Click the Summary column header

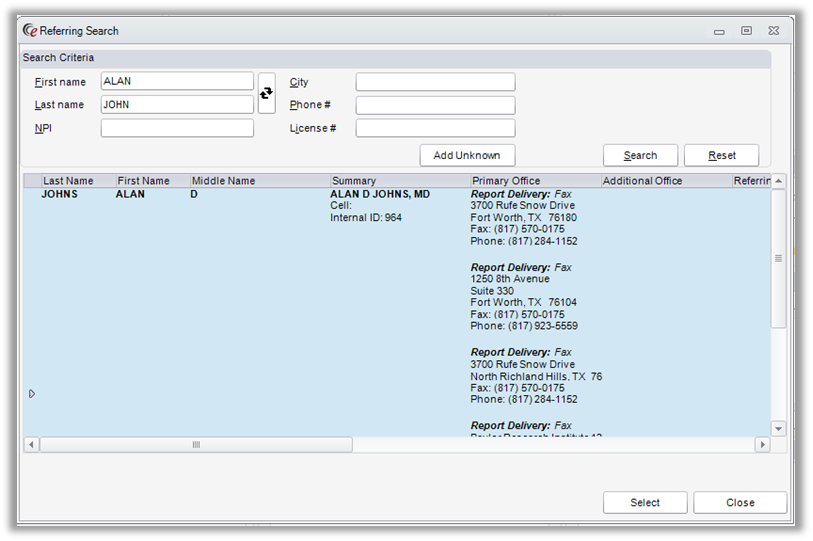click(400, 181)
